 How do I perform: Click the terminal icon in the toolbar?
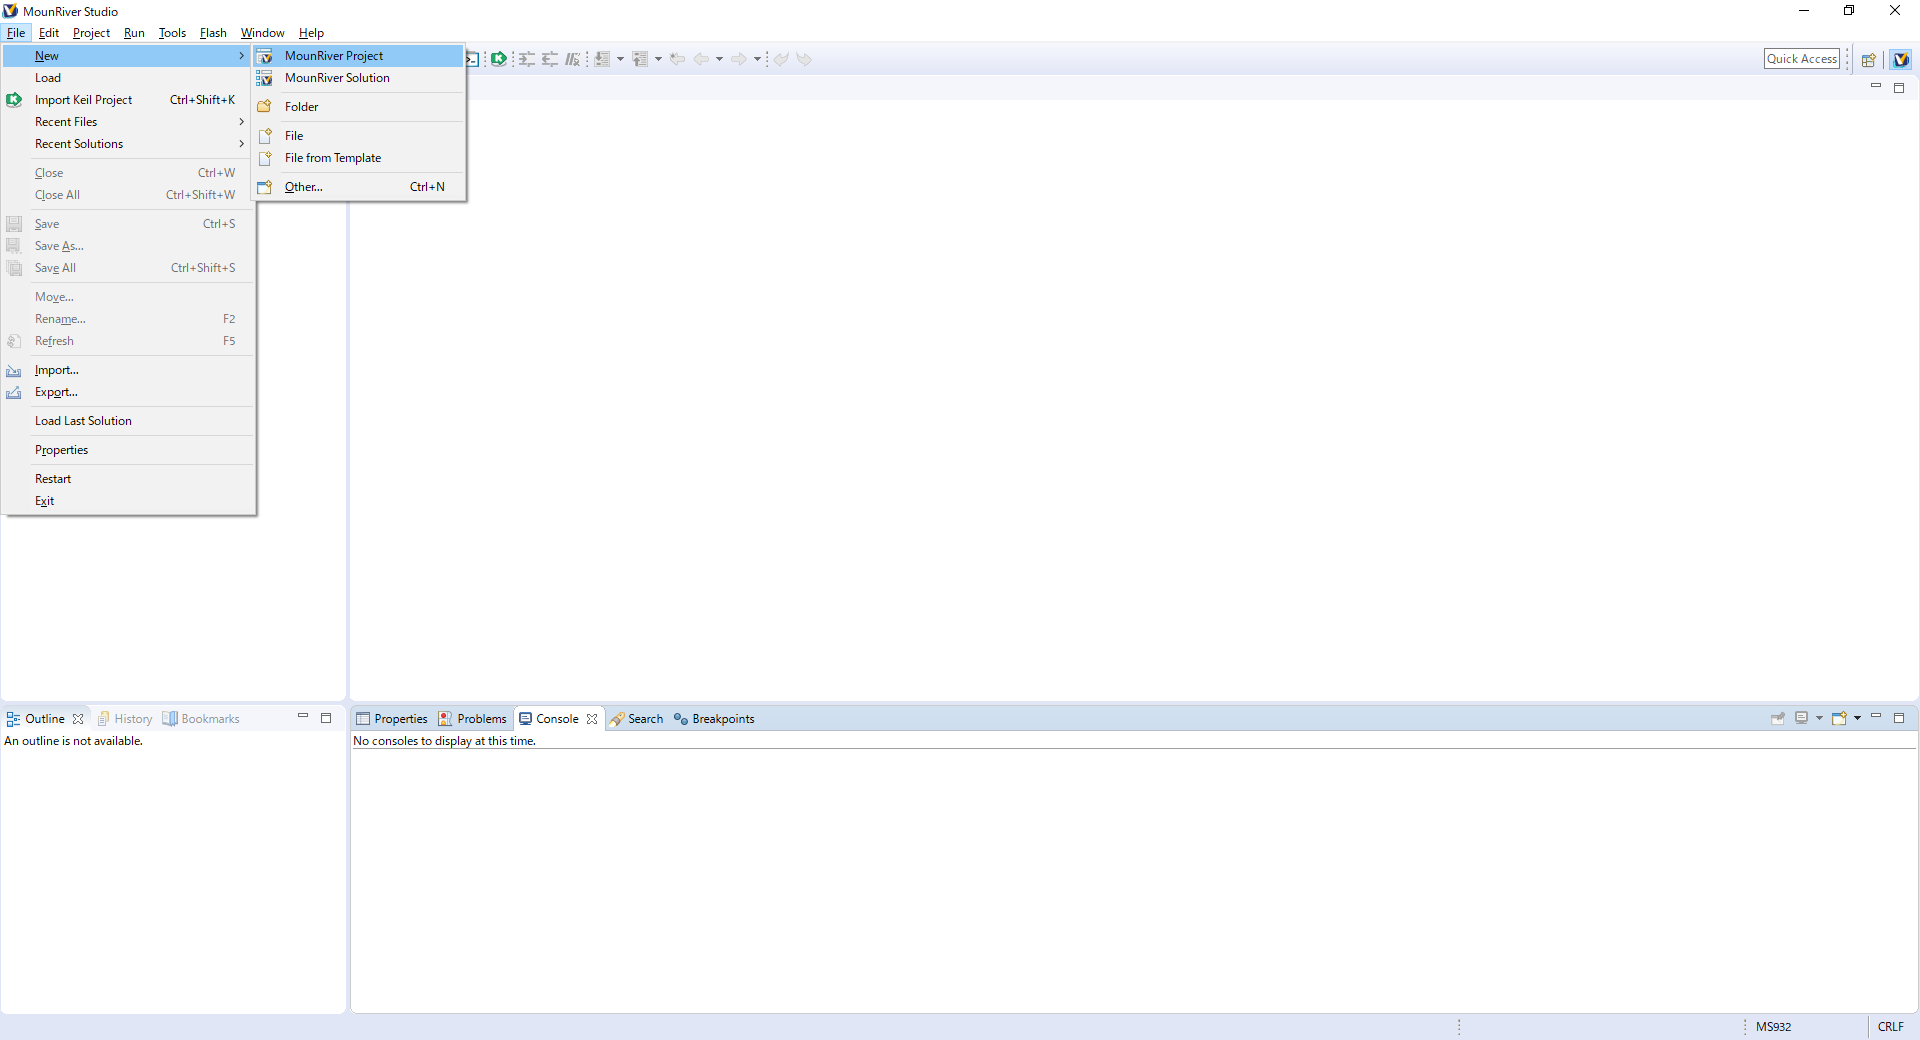coord(472,59)
